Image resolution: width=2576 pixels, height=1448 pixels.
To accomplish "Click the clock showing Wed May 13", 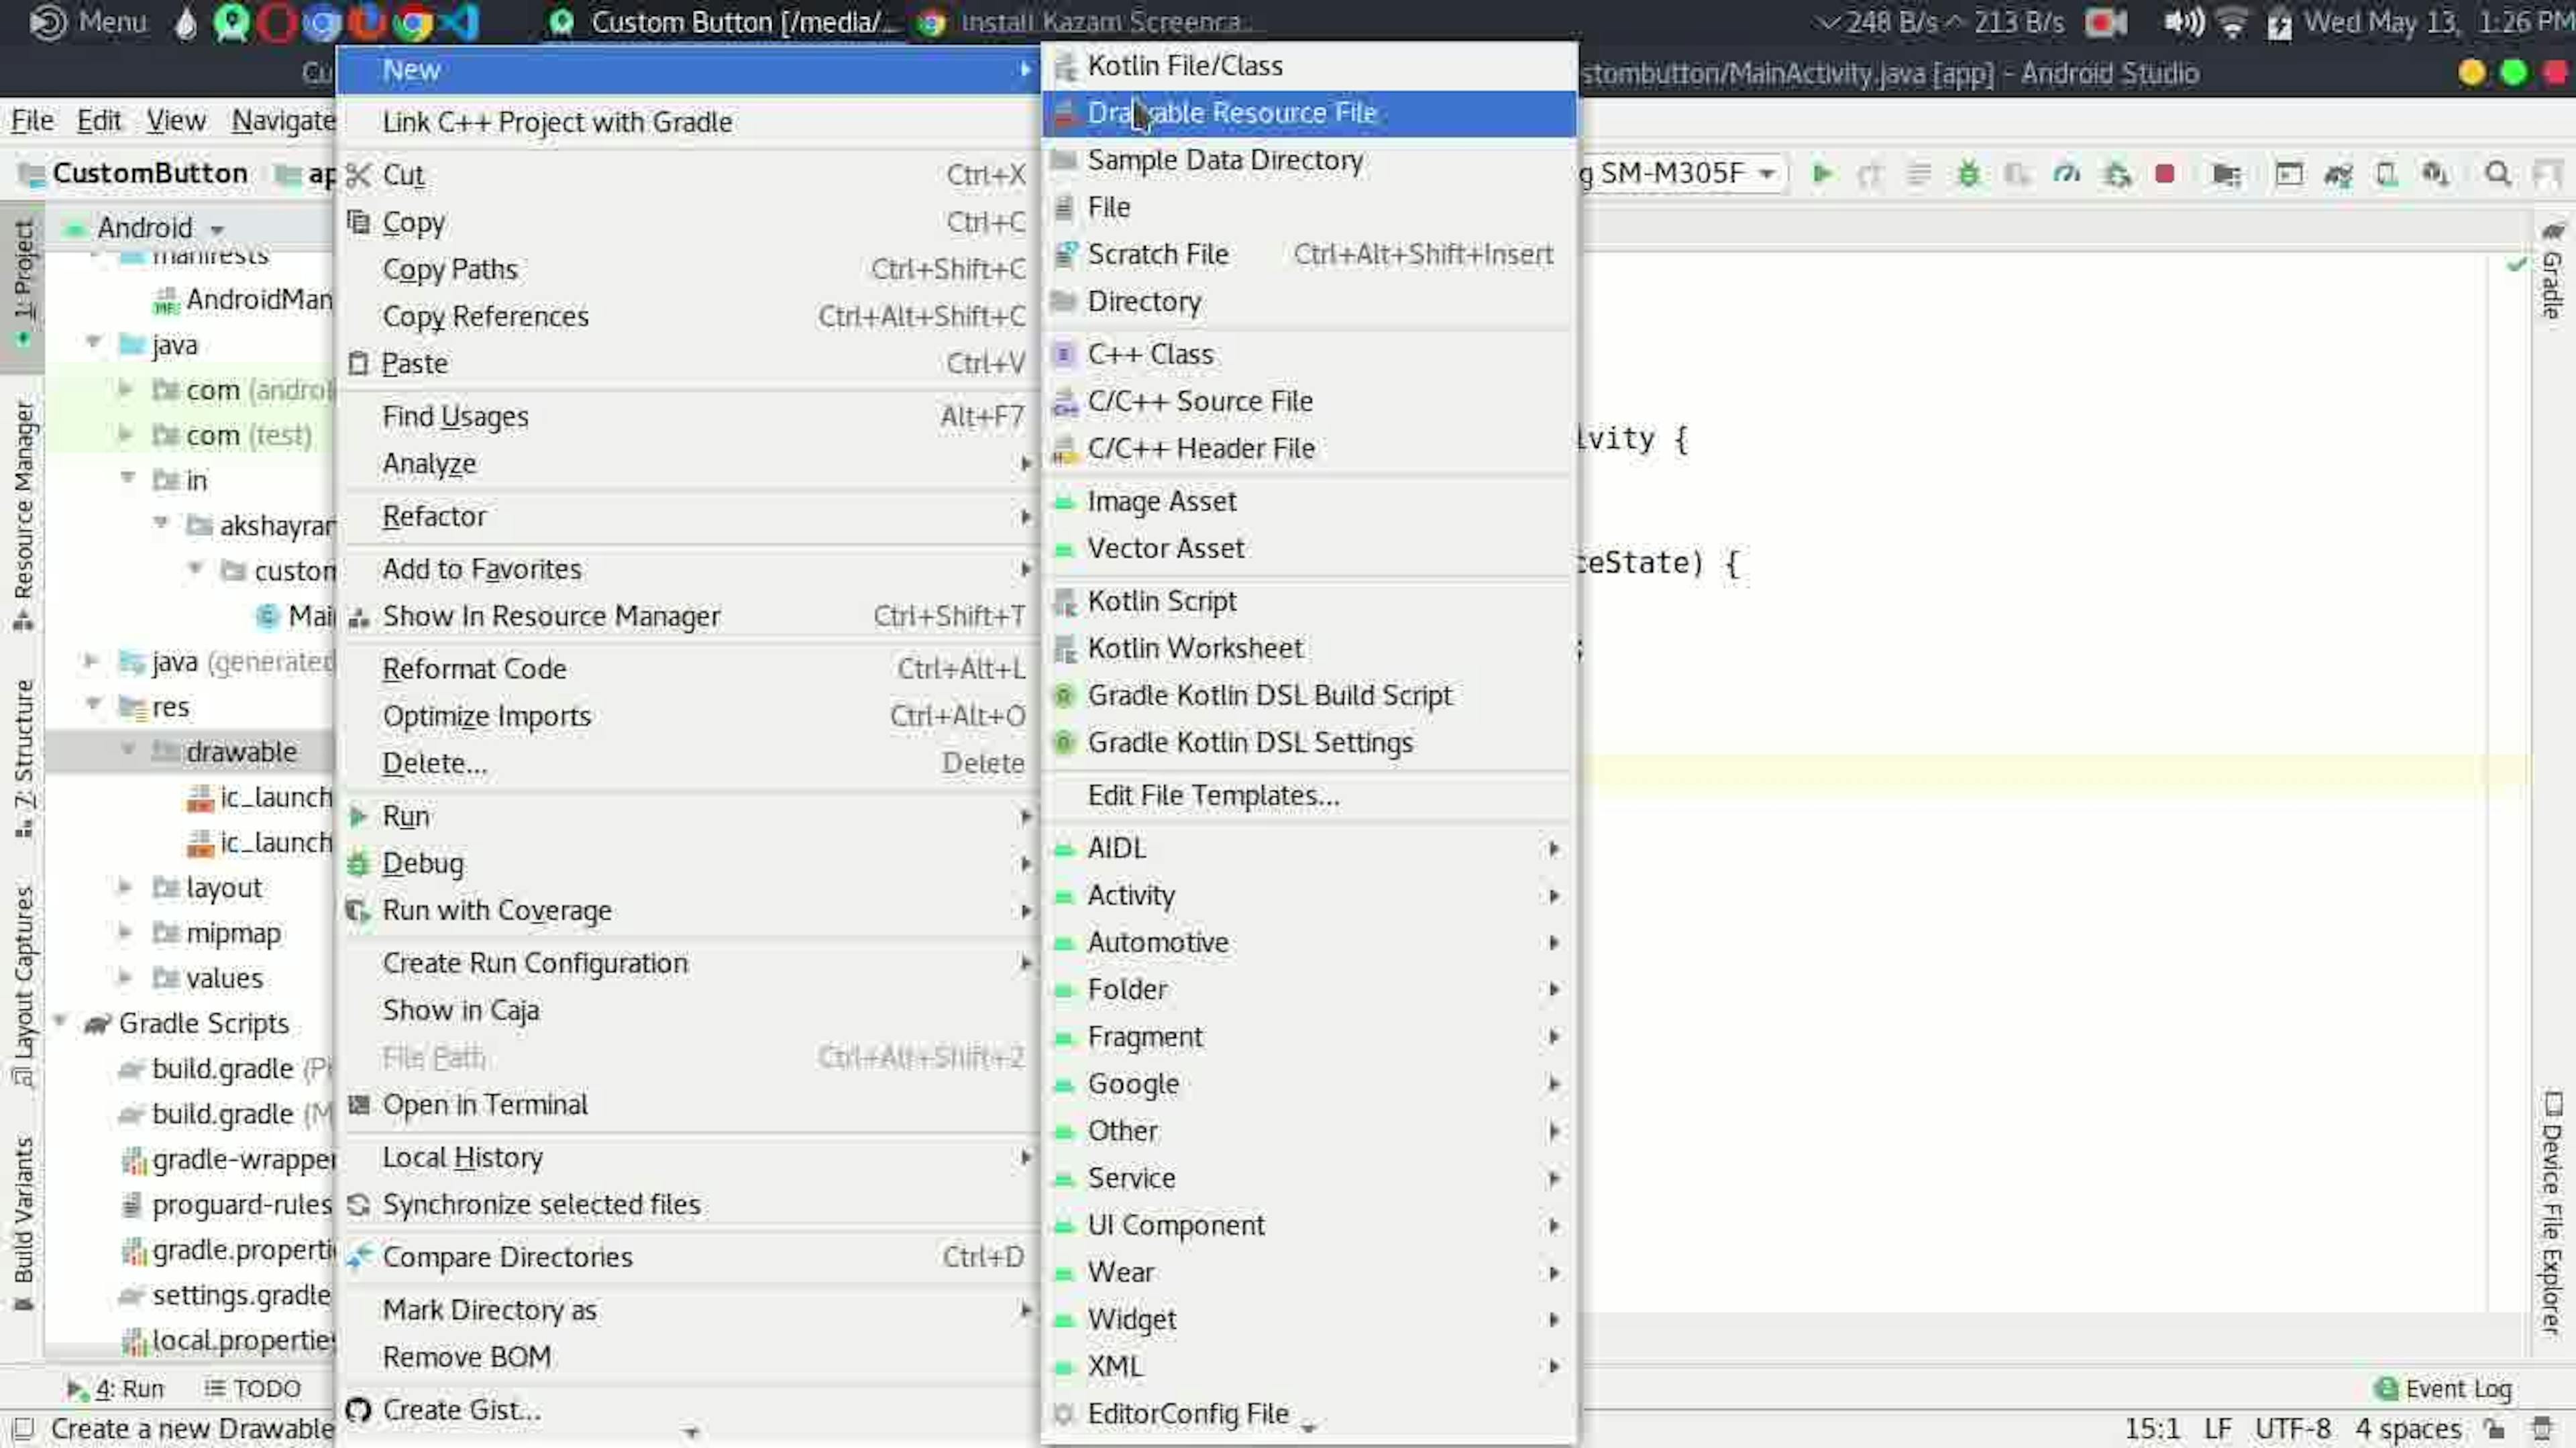I will 2438,22.
